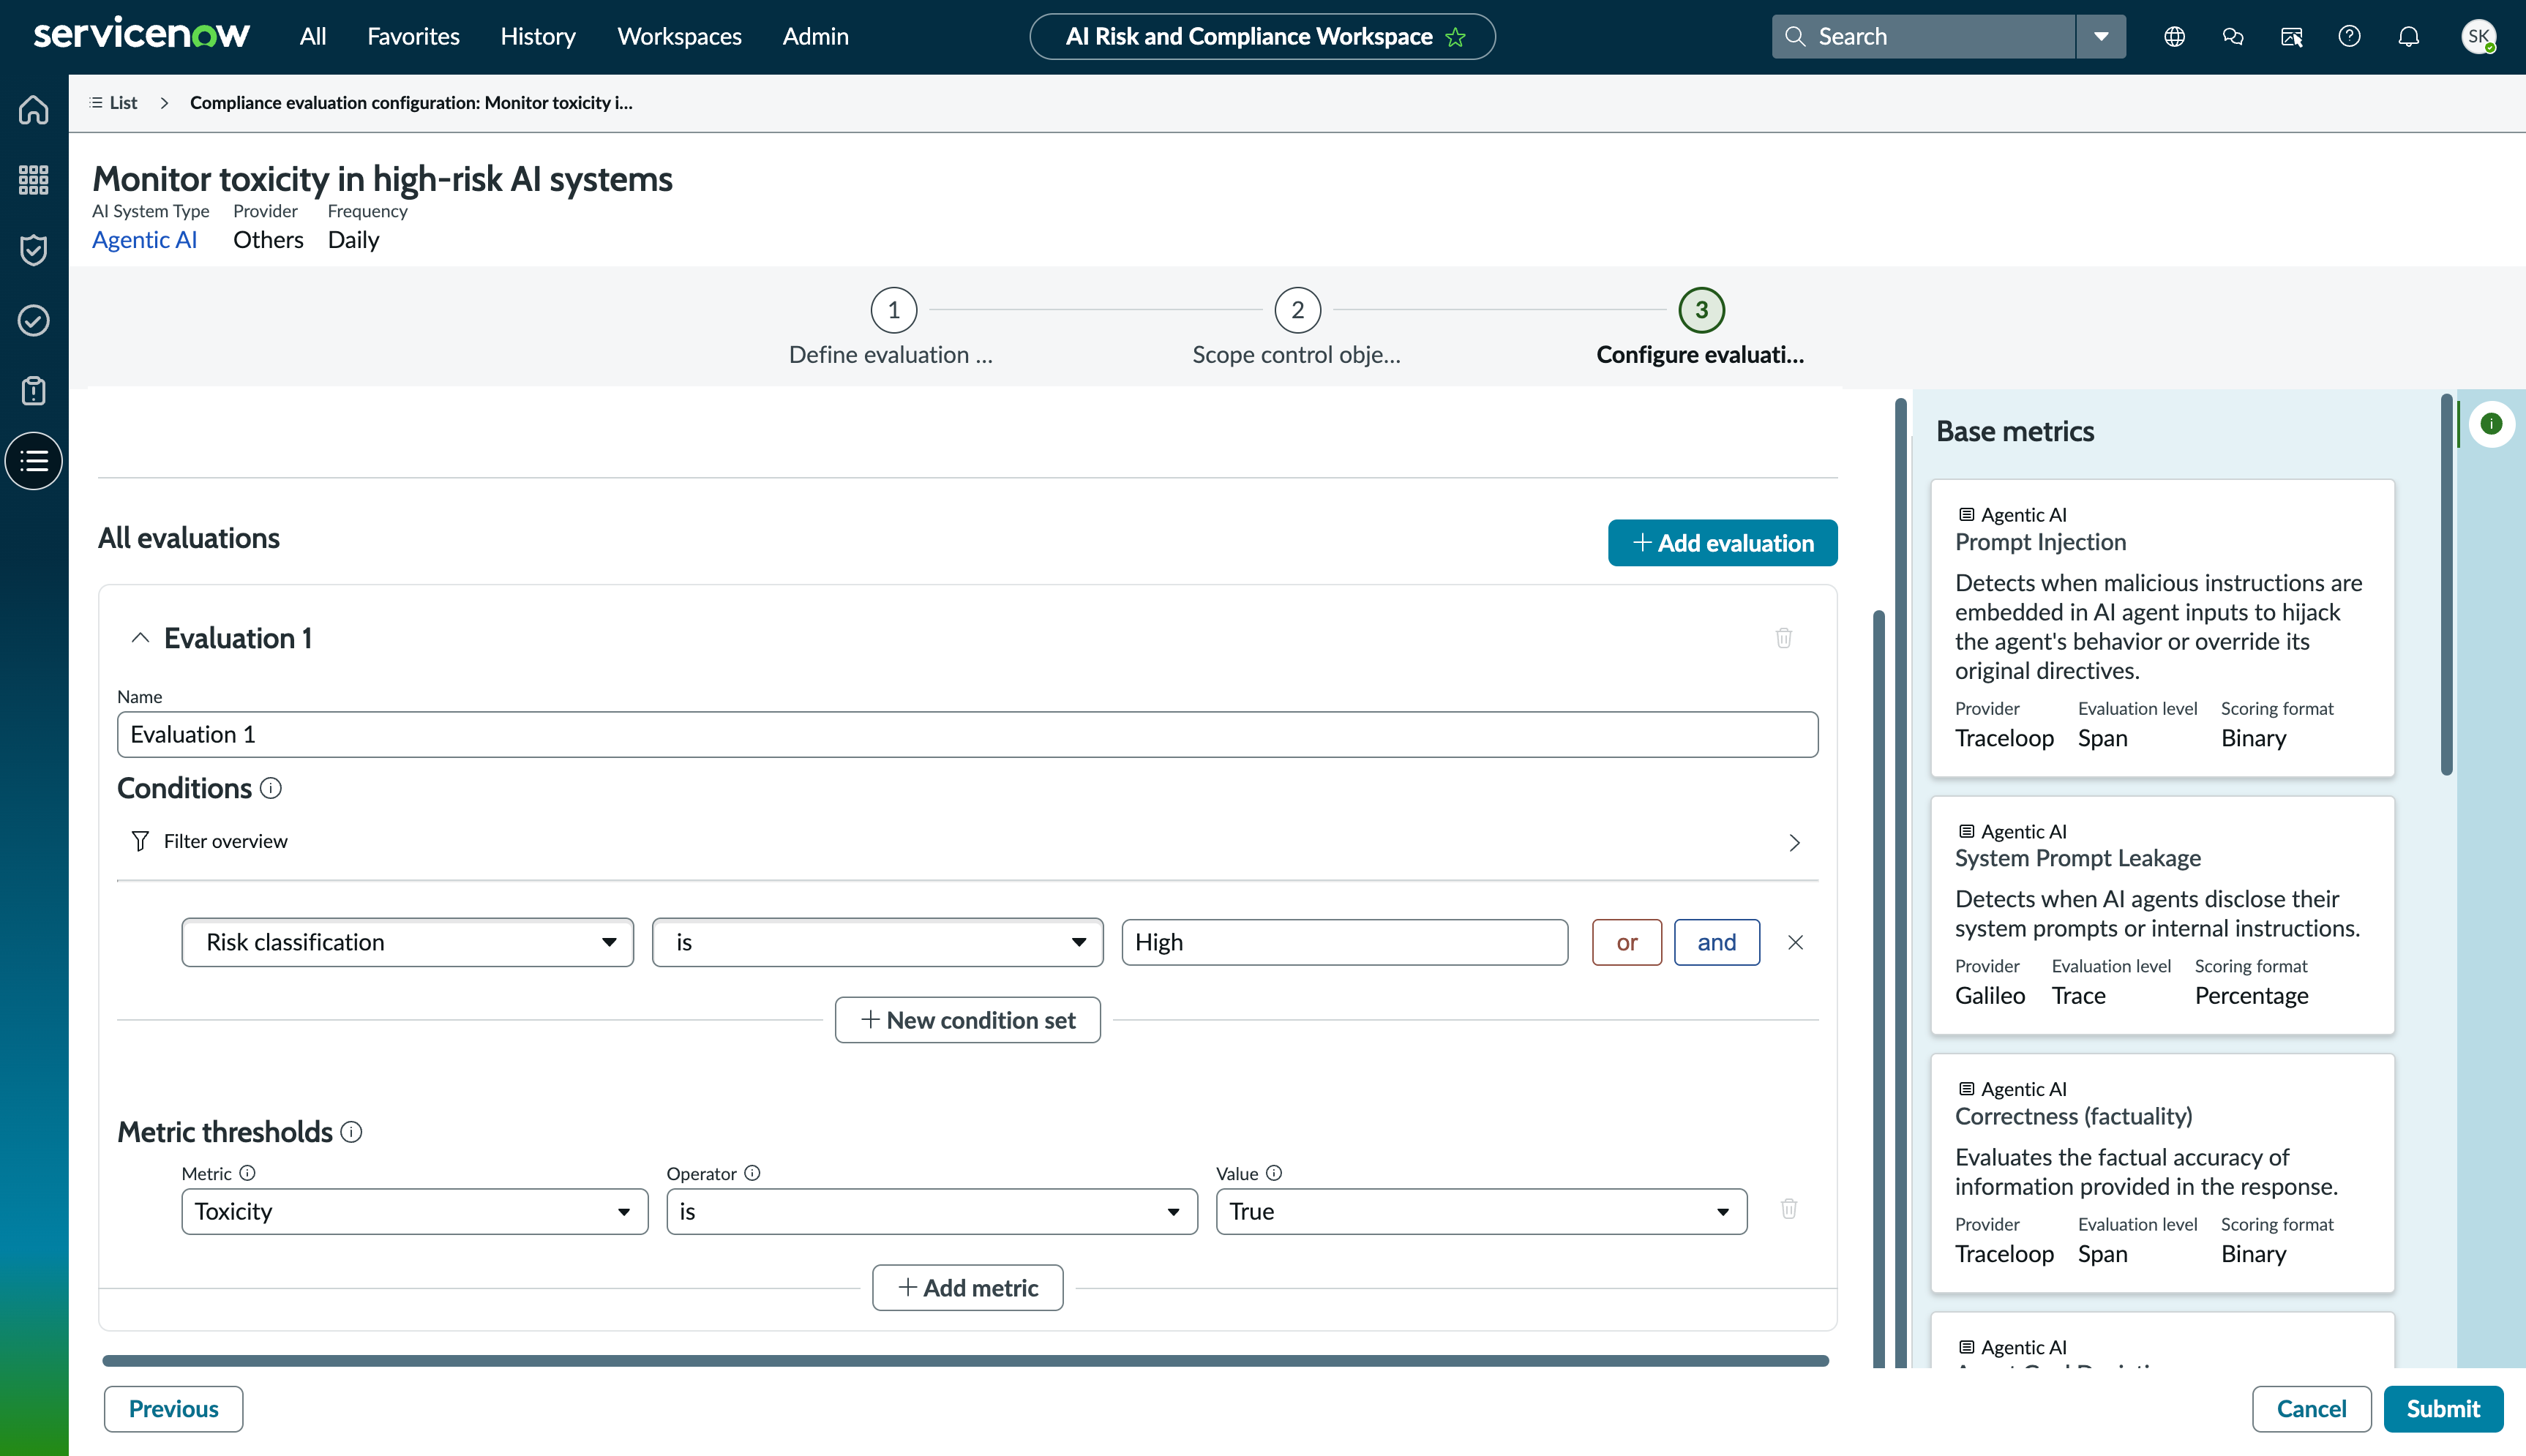This screenshot has width=2526, height=1456.
Task: Open the History menu
Action: pyautogui.click(x=538, y=37)
